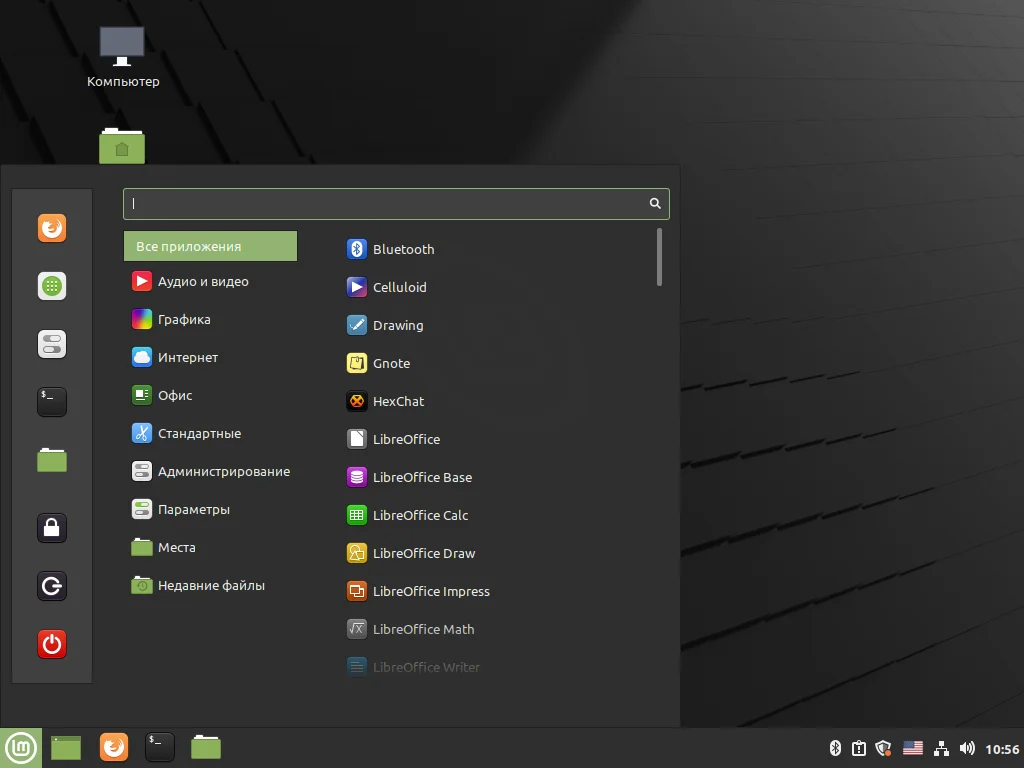Open the HexChat application
Image resolution: width=1024 pixels, height=768 pixels.
398,401
